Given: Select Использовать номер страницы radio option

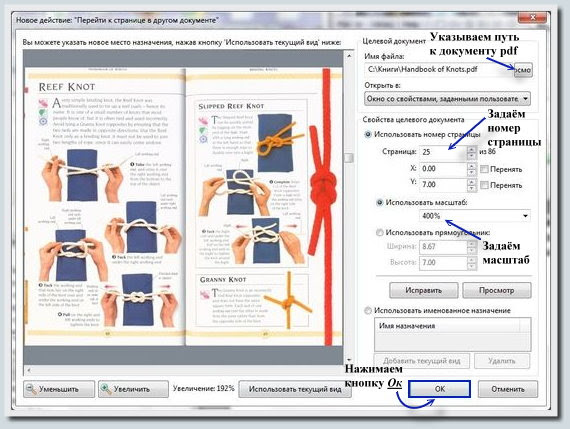Looking at the screenshot, I should (x=368, y=135).
